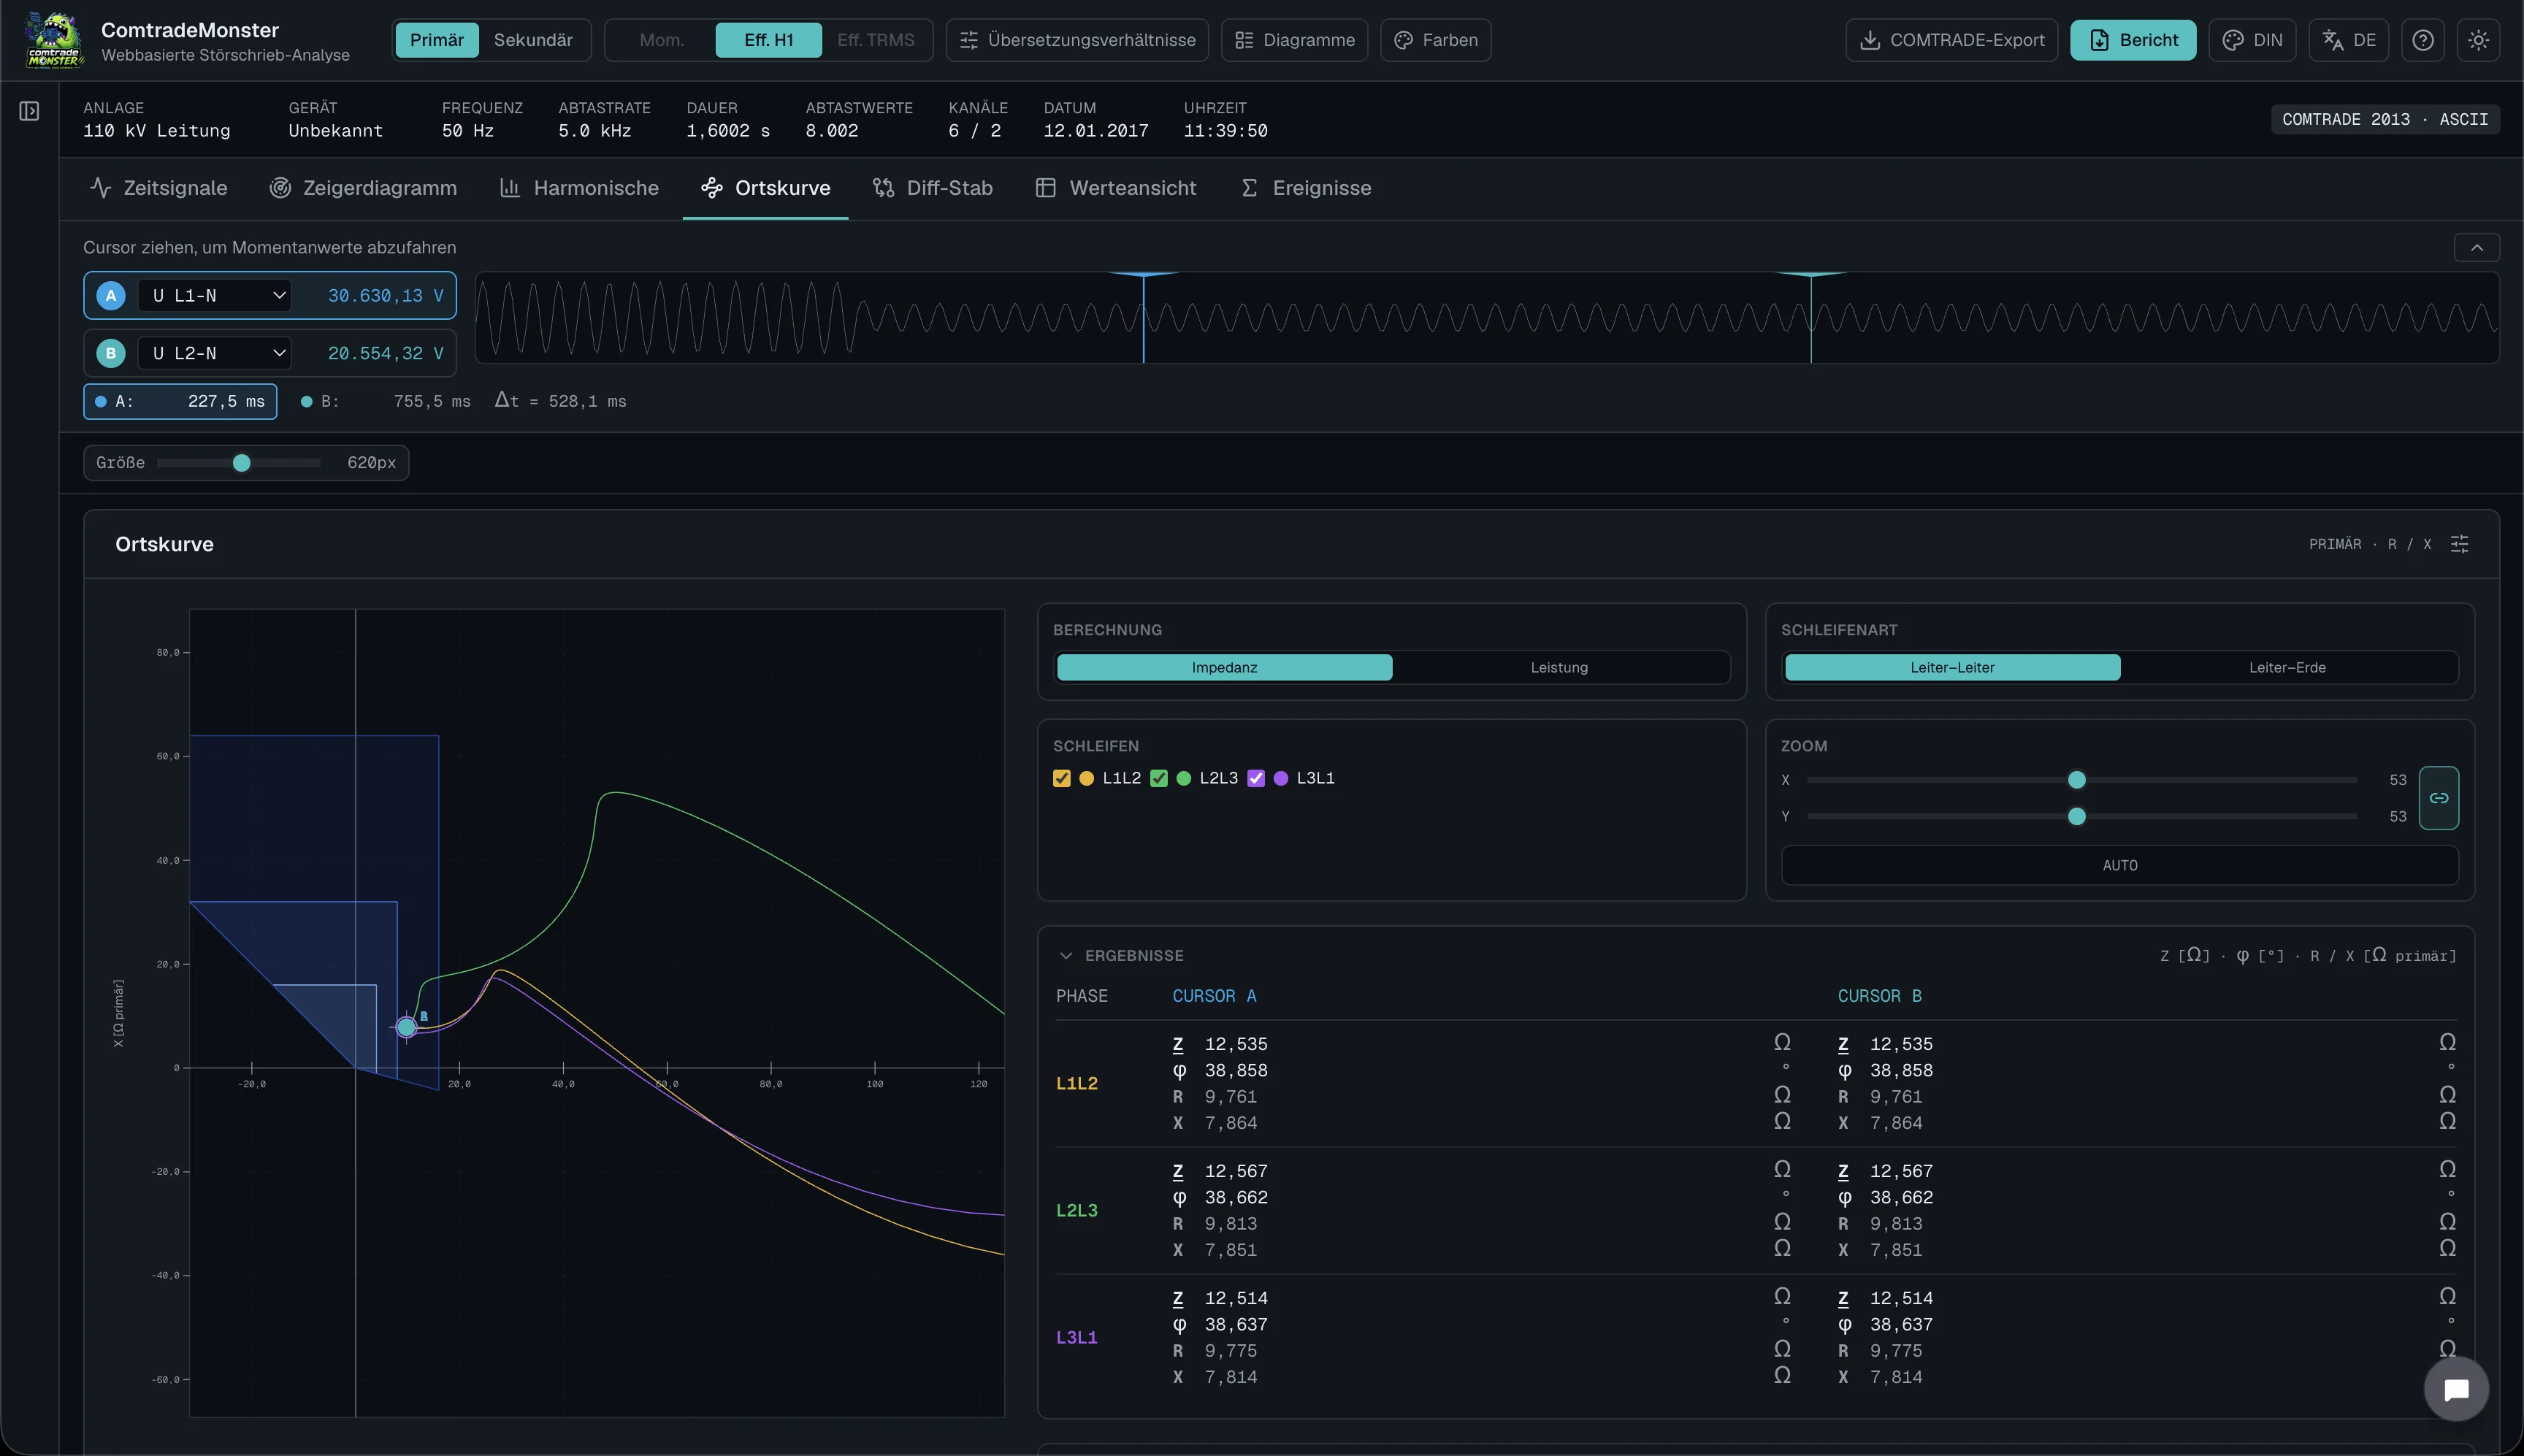The image size is (2524, 1456).
Task: Switch to the Zeigerdiagramm tab
Action: pyautogui.click(x=364, y=188)
